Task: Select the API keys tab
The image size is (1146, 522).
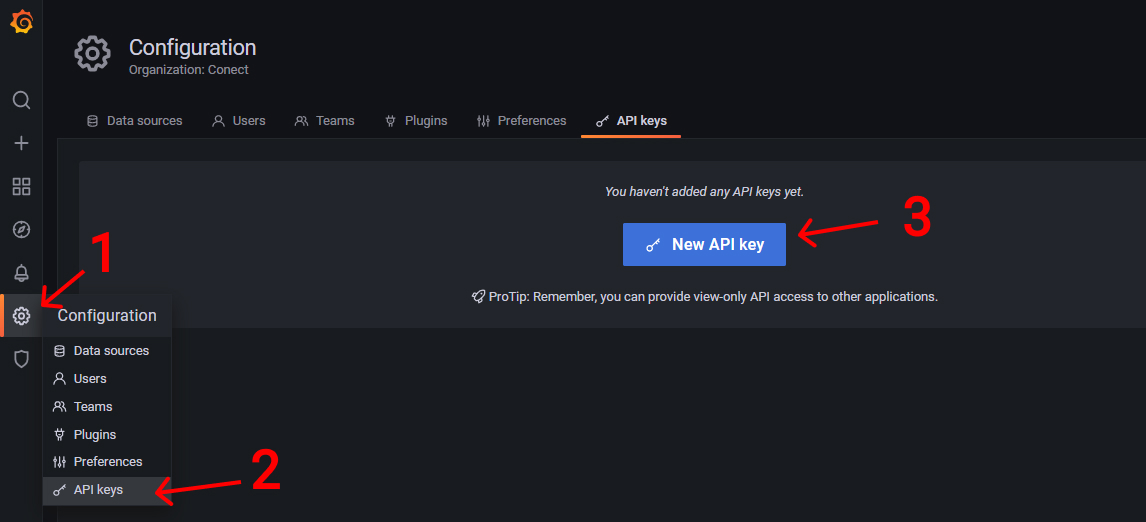Action: pos(631,121)
